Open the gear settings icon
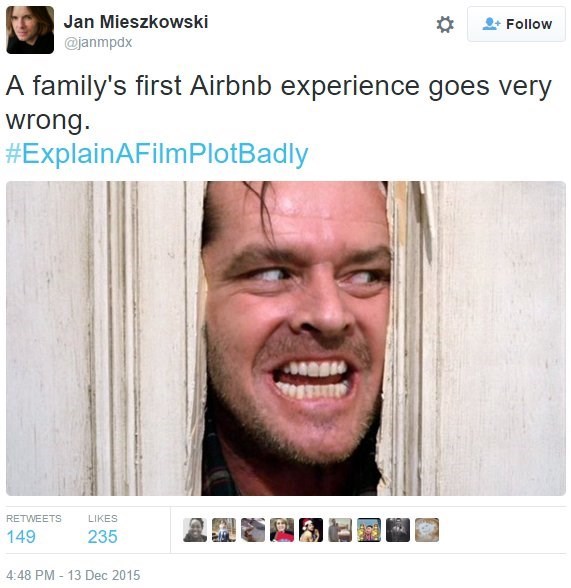The height and width of the screenshot is (588, 571). coord(445,25)
